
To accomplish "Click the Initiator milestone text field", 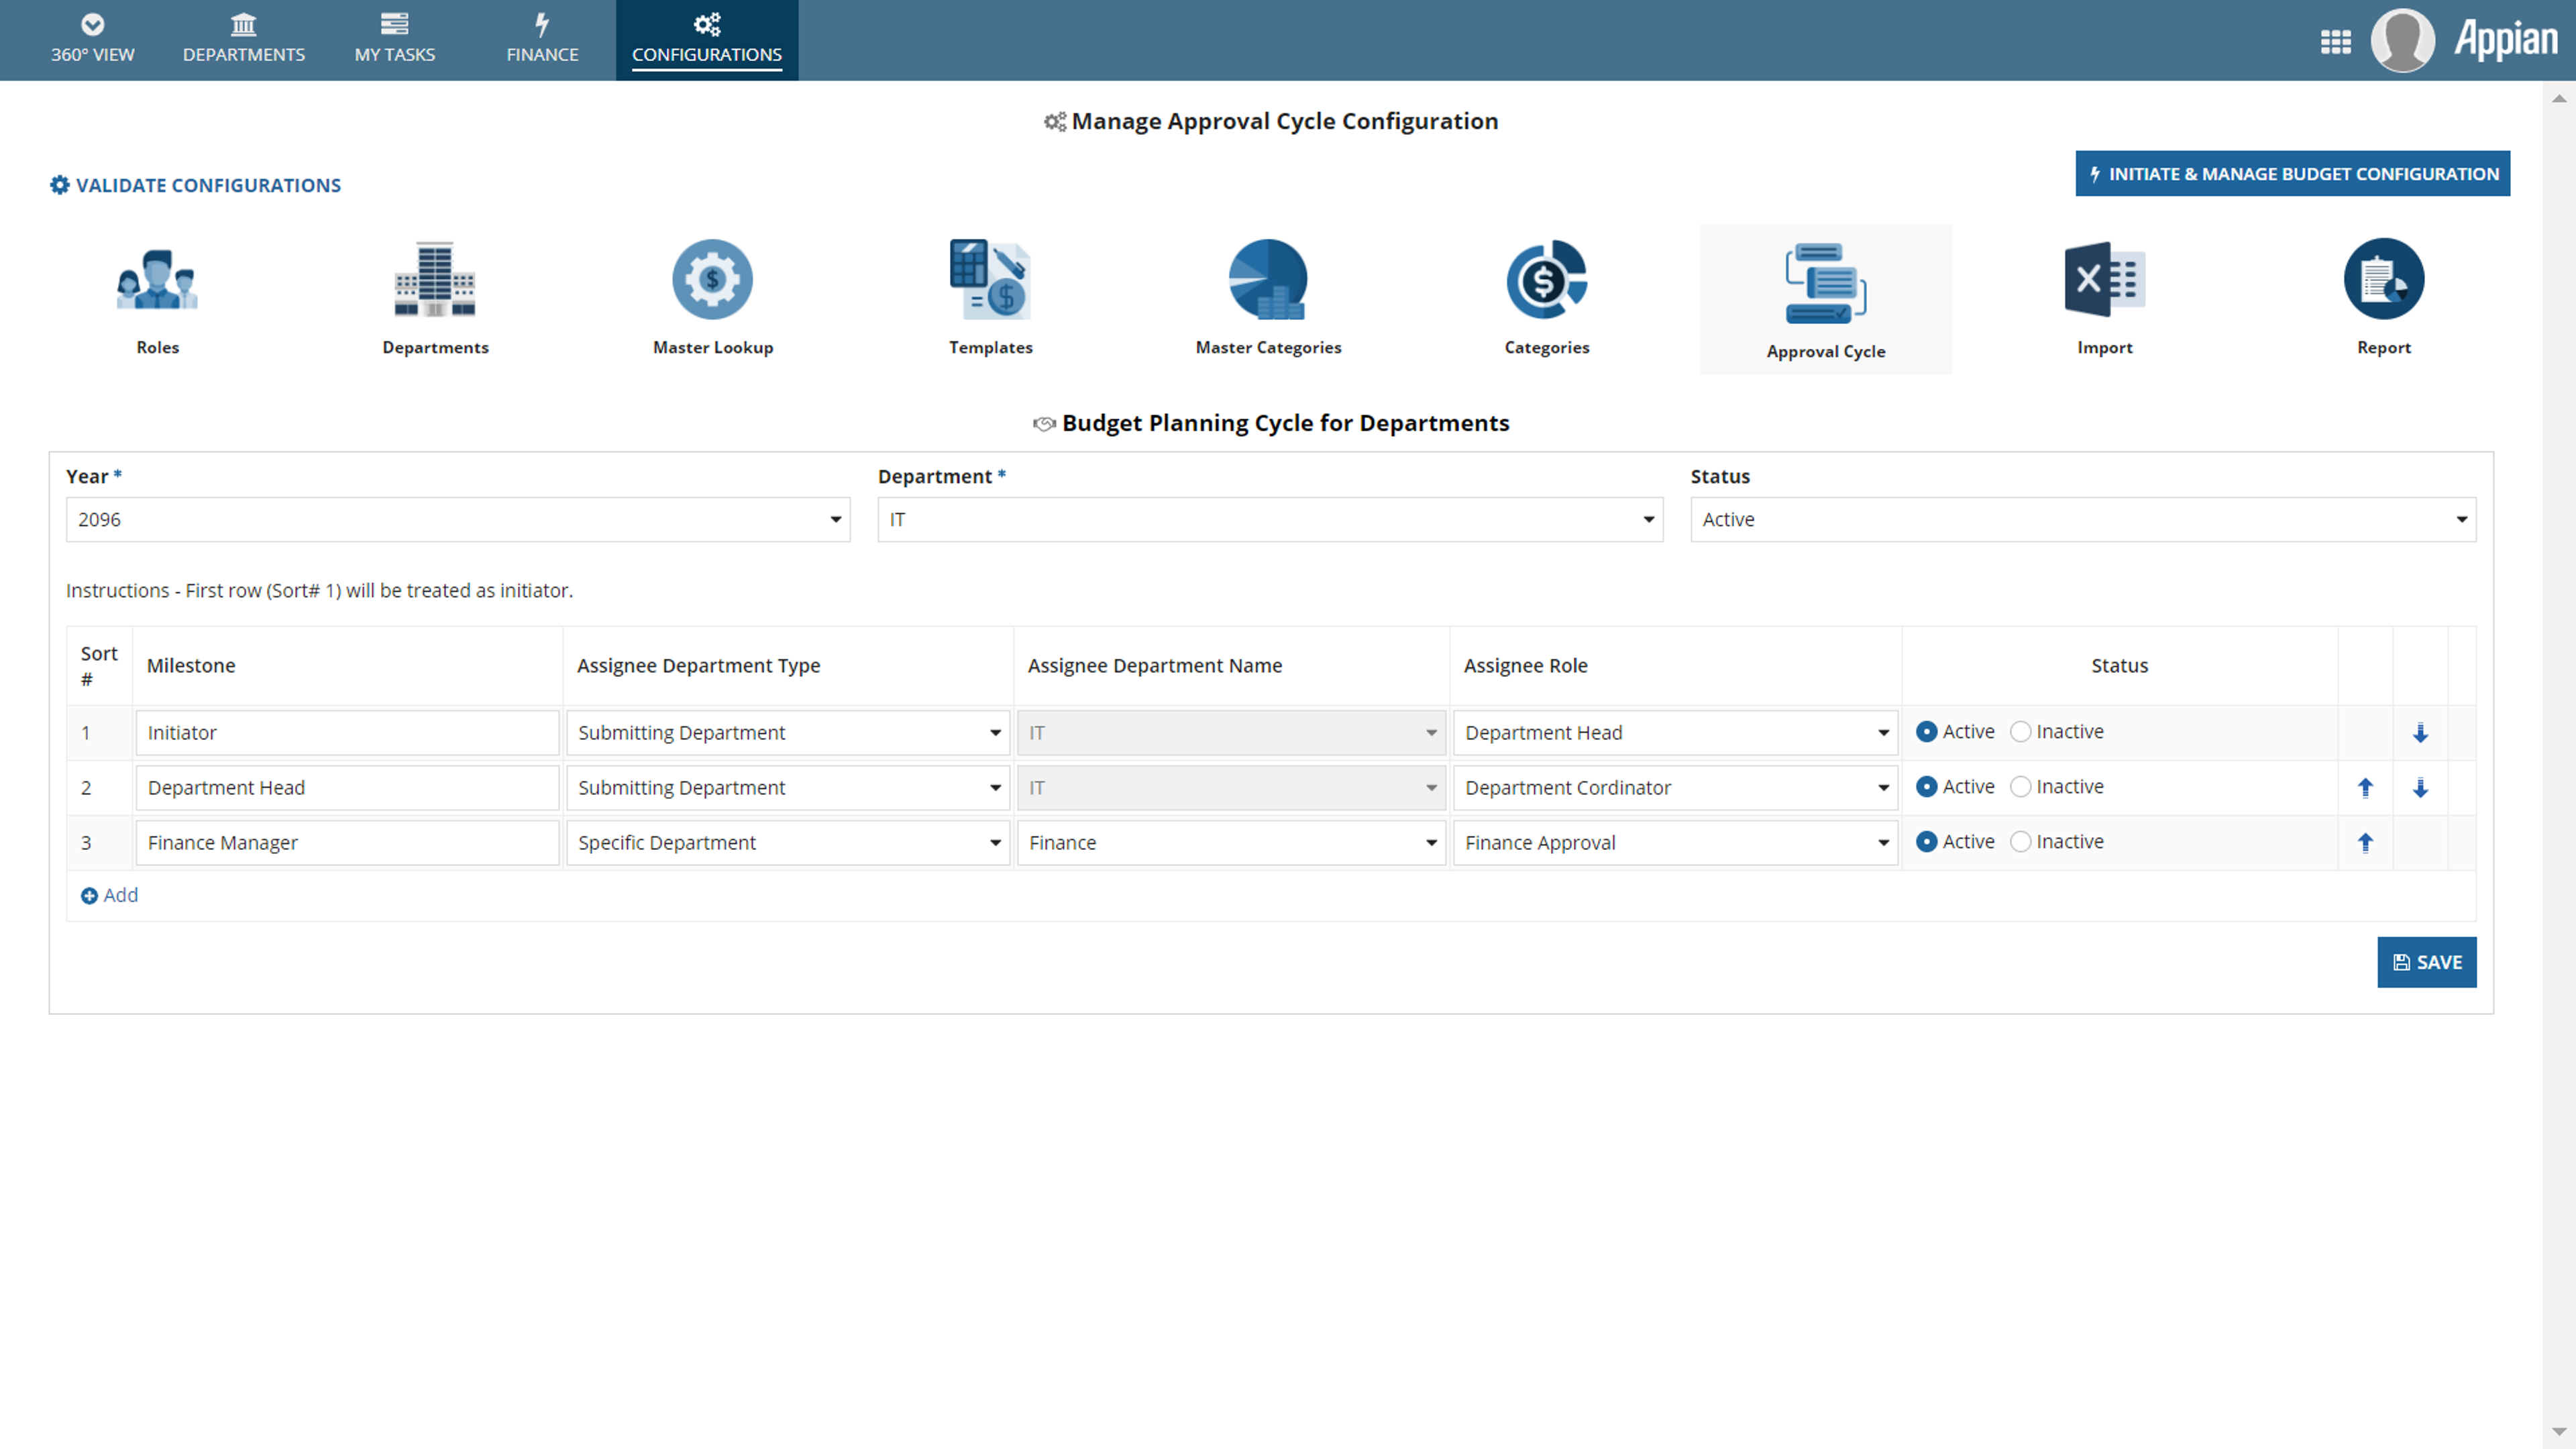I will [347, 733].
